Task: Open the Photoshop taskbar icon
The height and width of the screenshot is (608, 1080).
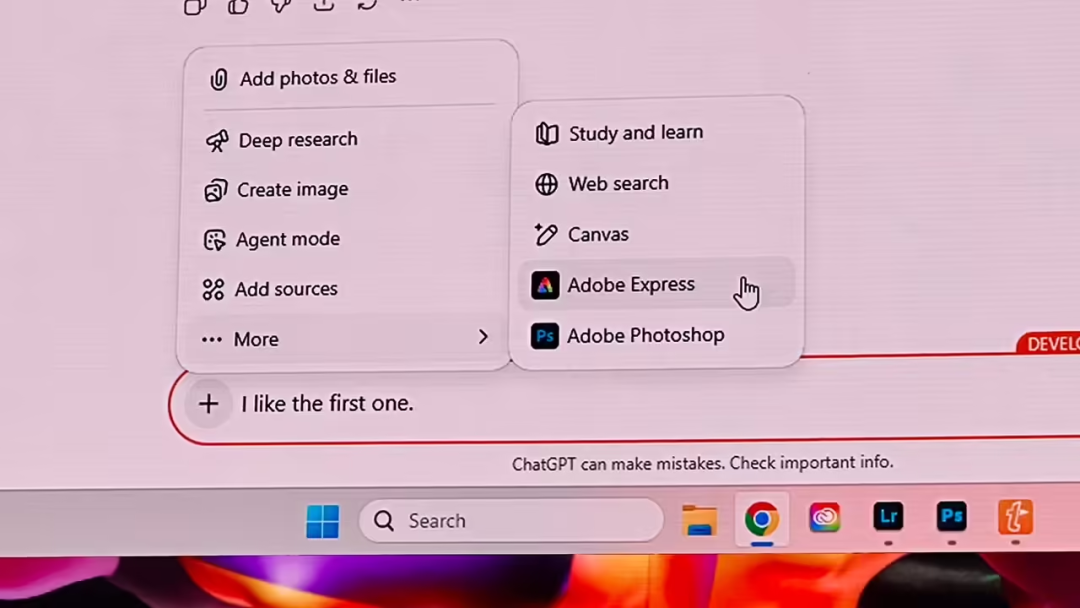Action: point(952,517)
